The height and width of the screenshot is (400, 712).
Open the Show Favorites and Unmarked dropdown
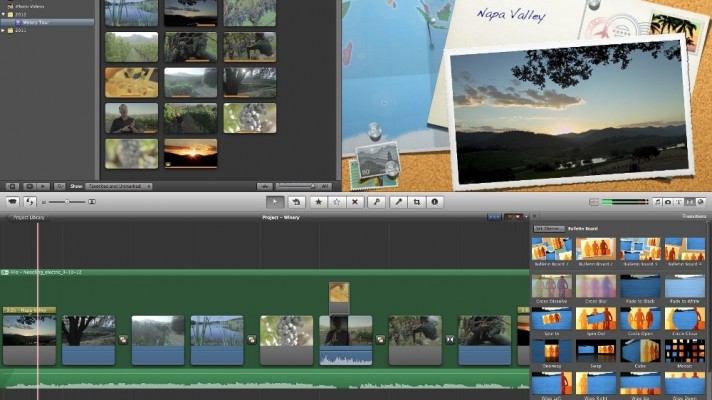click(x=118, y=186)
